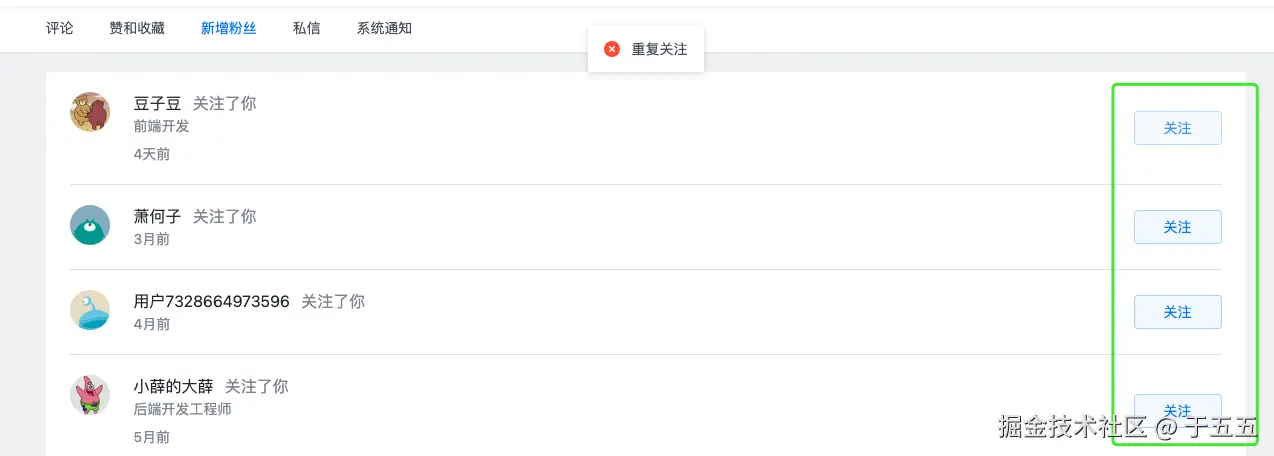Click avatar of 用户7328664973596
Screen dimensions: 1274x456
[90, 310]
